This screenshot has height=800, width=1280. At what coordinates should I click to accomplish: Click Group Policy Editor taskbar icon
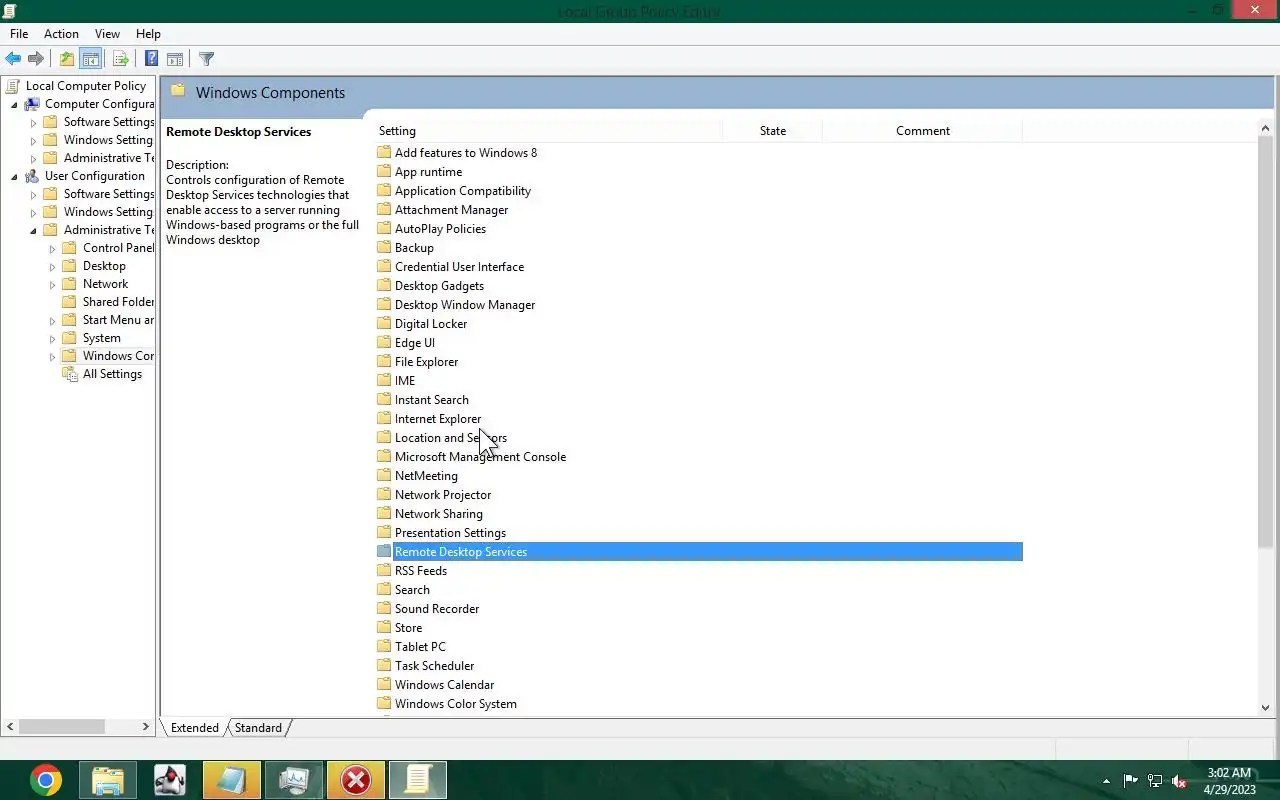tap(418, 780)
